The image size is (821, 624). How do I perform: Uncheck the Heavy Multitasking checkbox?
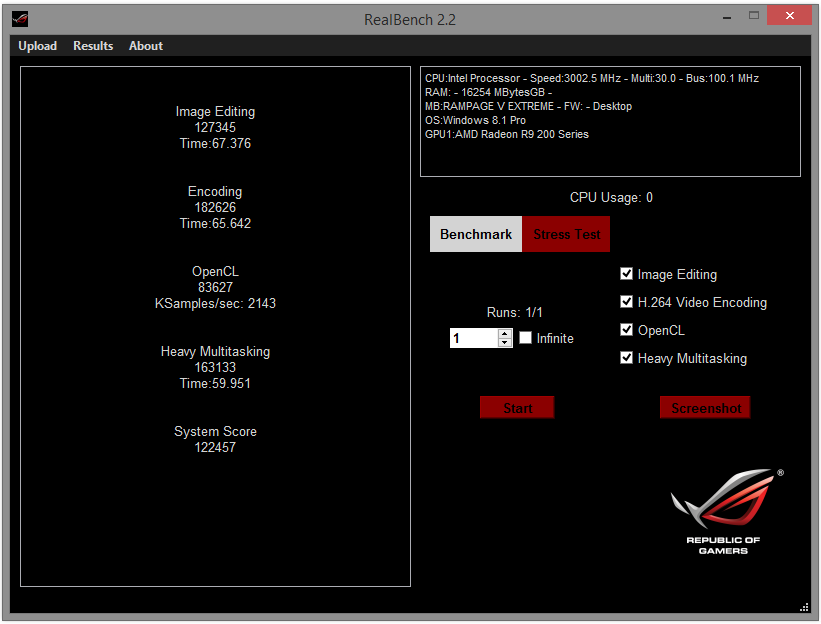[x=626, y=358]
